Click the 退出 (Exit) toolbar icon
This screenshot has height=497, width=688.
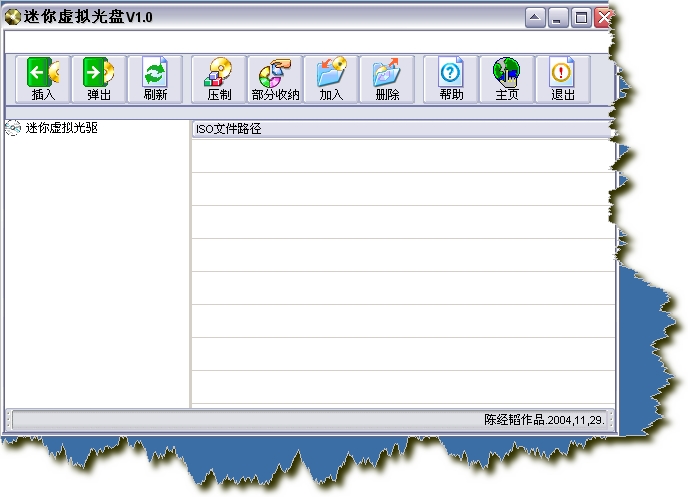(x=563, y=79)
